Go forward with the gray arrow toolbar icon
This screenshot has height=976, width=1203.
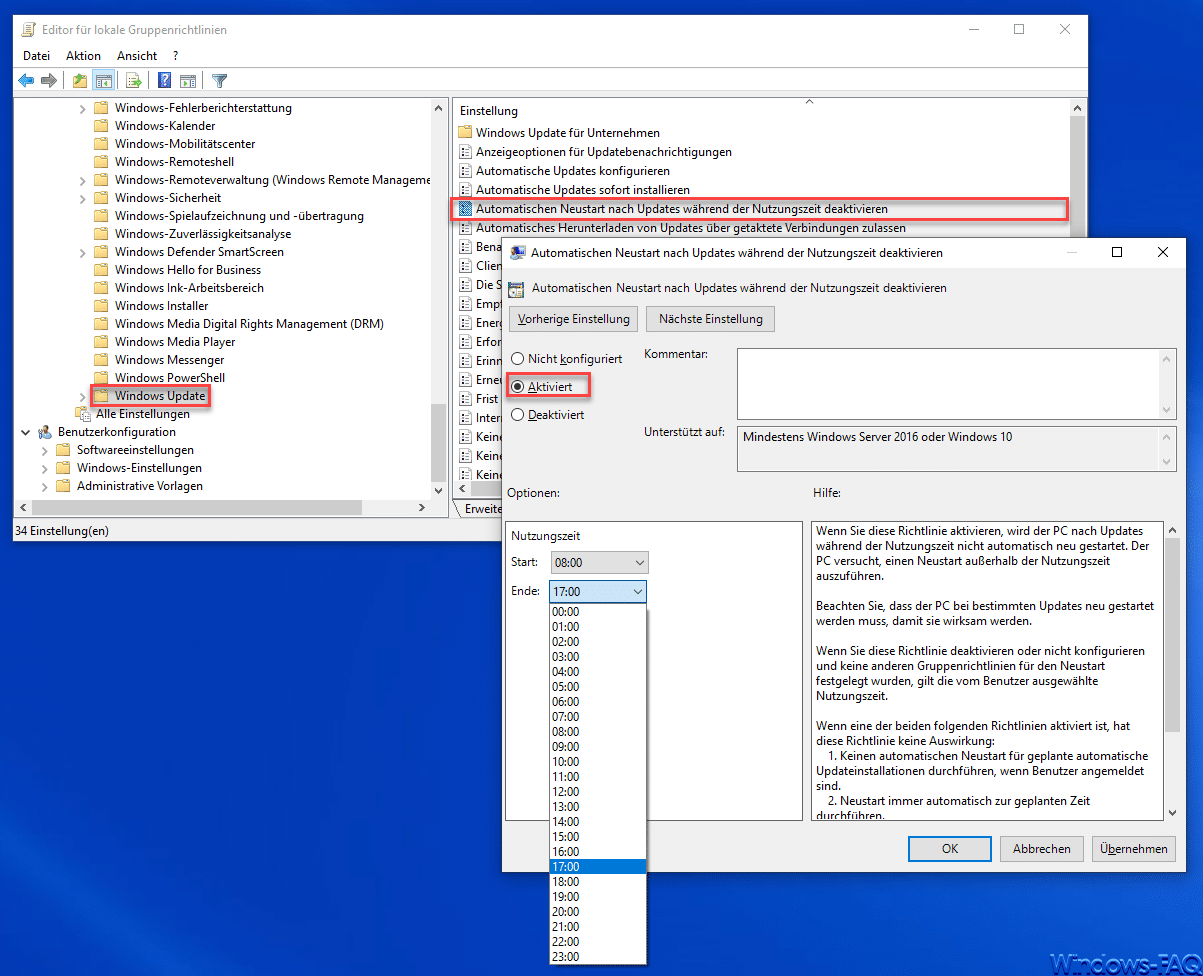tap(48, 80)
